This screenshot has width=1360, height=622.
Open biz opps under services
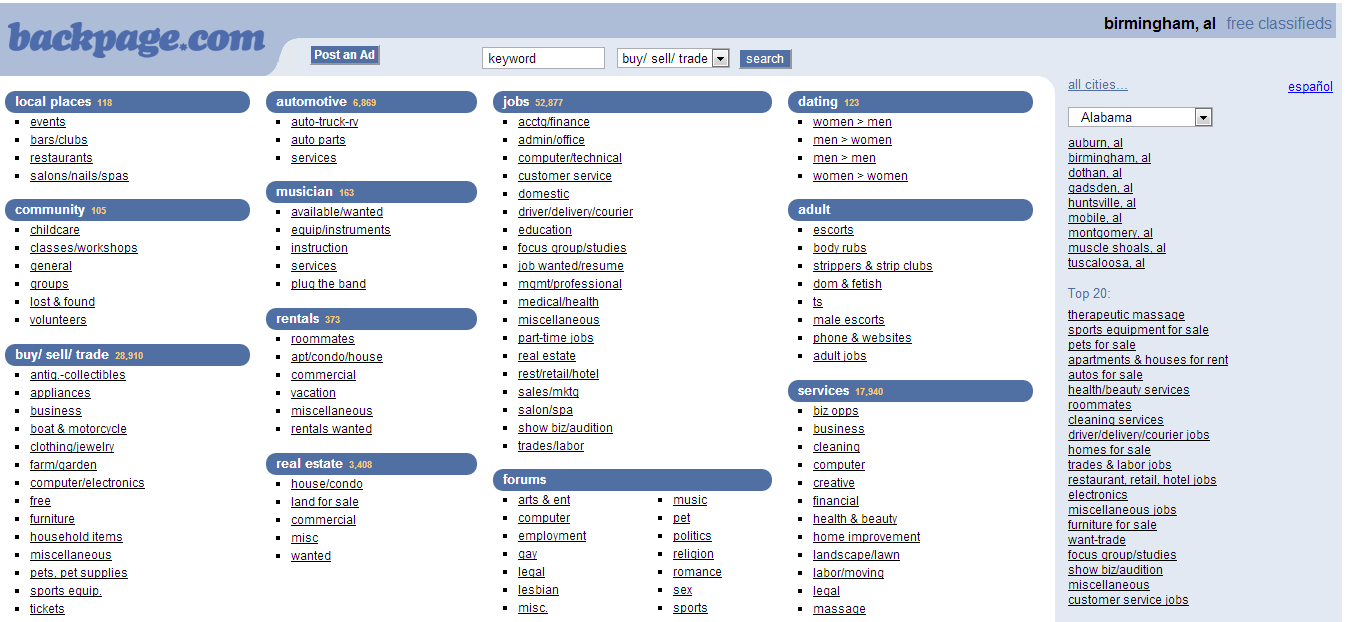836,411
